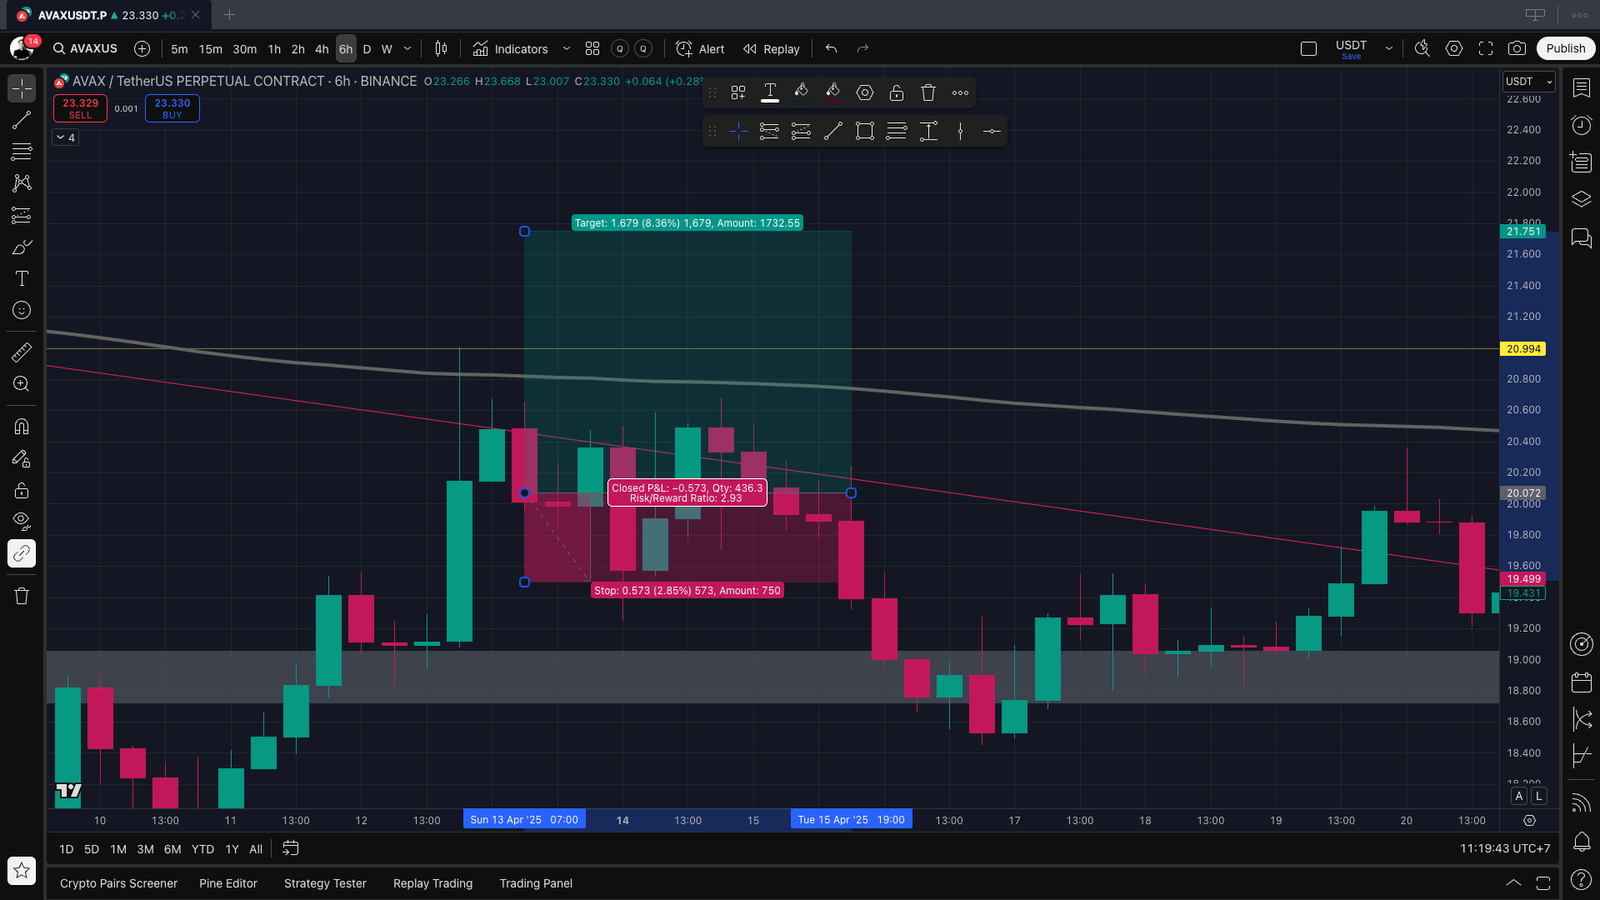Toggle logarithmic scale L button

point(1539,796)
